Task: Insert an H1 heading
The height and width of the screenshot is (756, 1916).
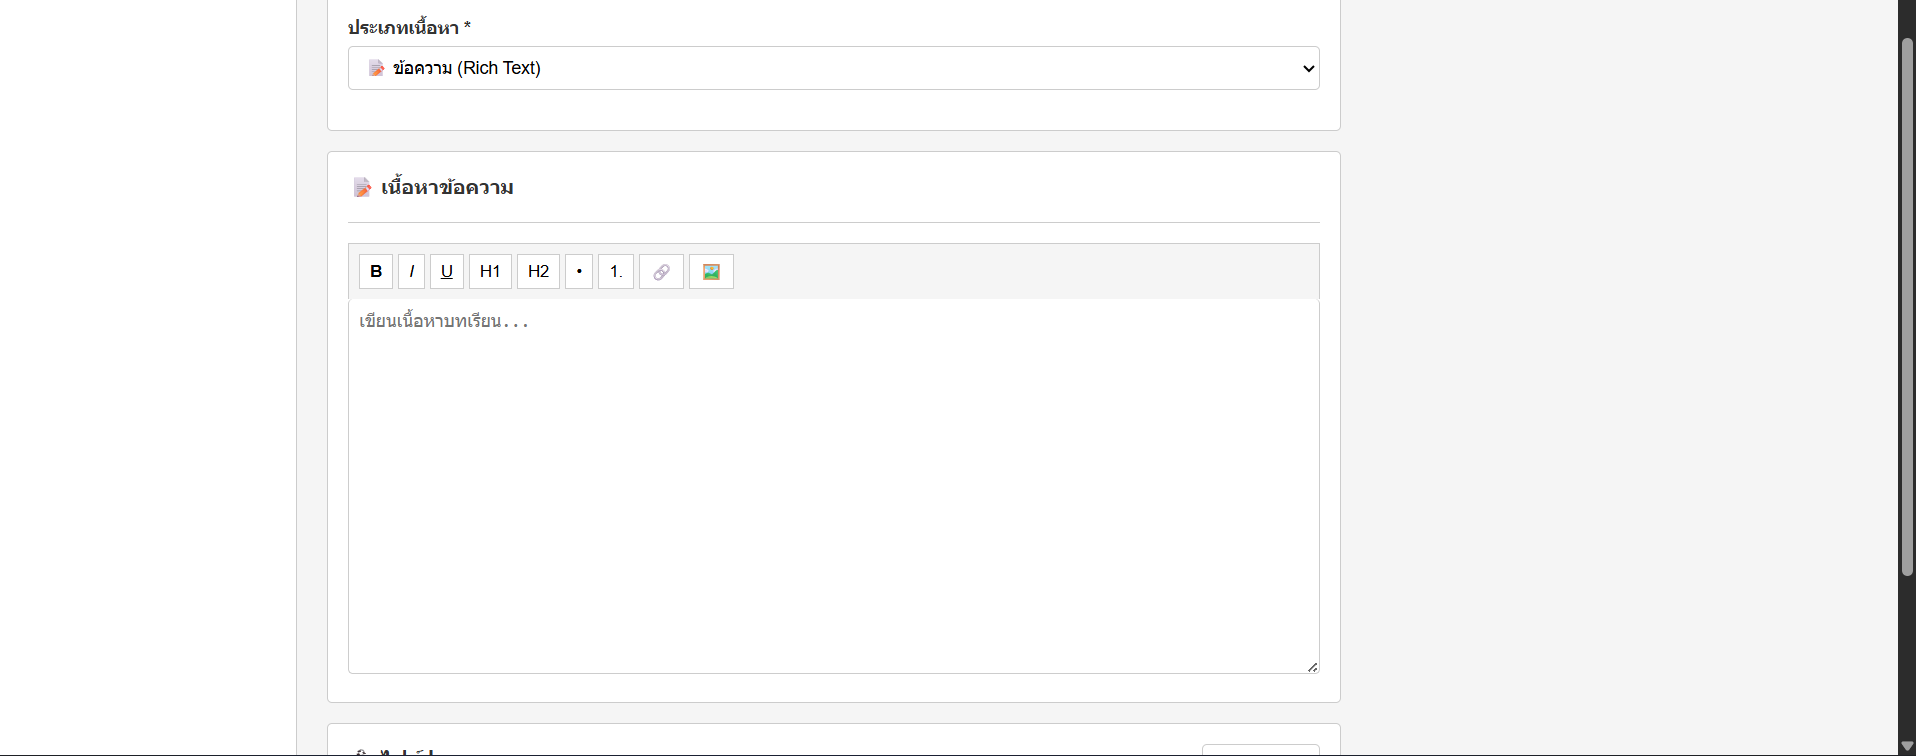Action: (490, 271)
